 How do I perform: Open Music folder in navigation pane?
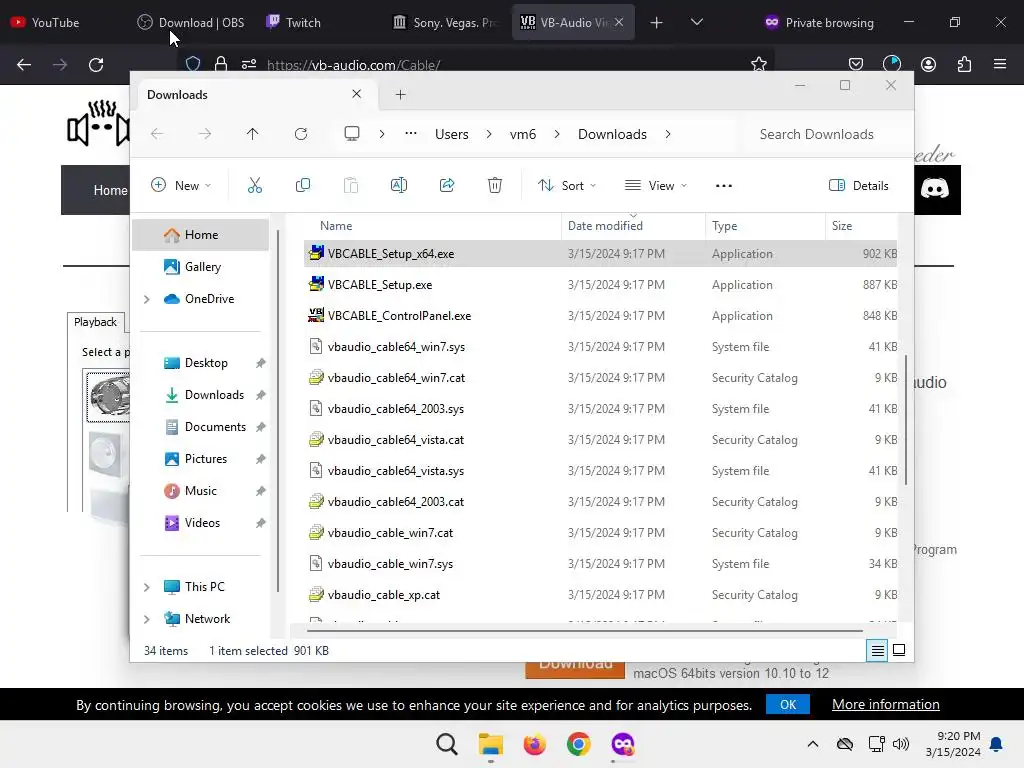[201, 490]
